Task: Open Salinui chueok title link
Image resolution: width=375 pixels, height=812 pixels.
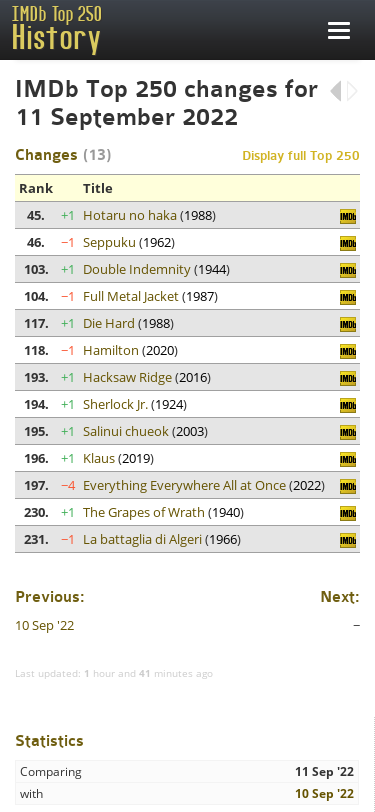Action: (x=126, y=431)
